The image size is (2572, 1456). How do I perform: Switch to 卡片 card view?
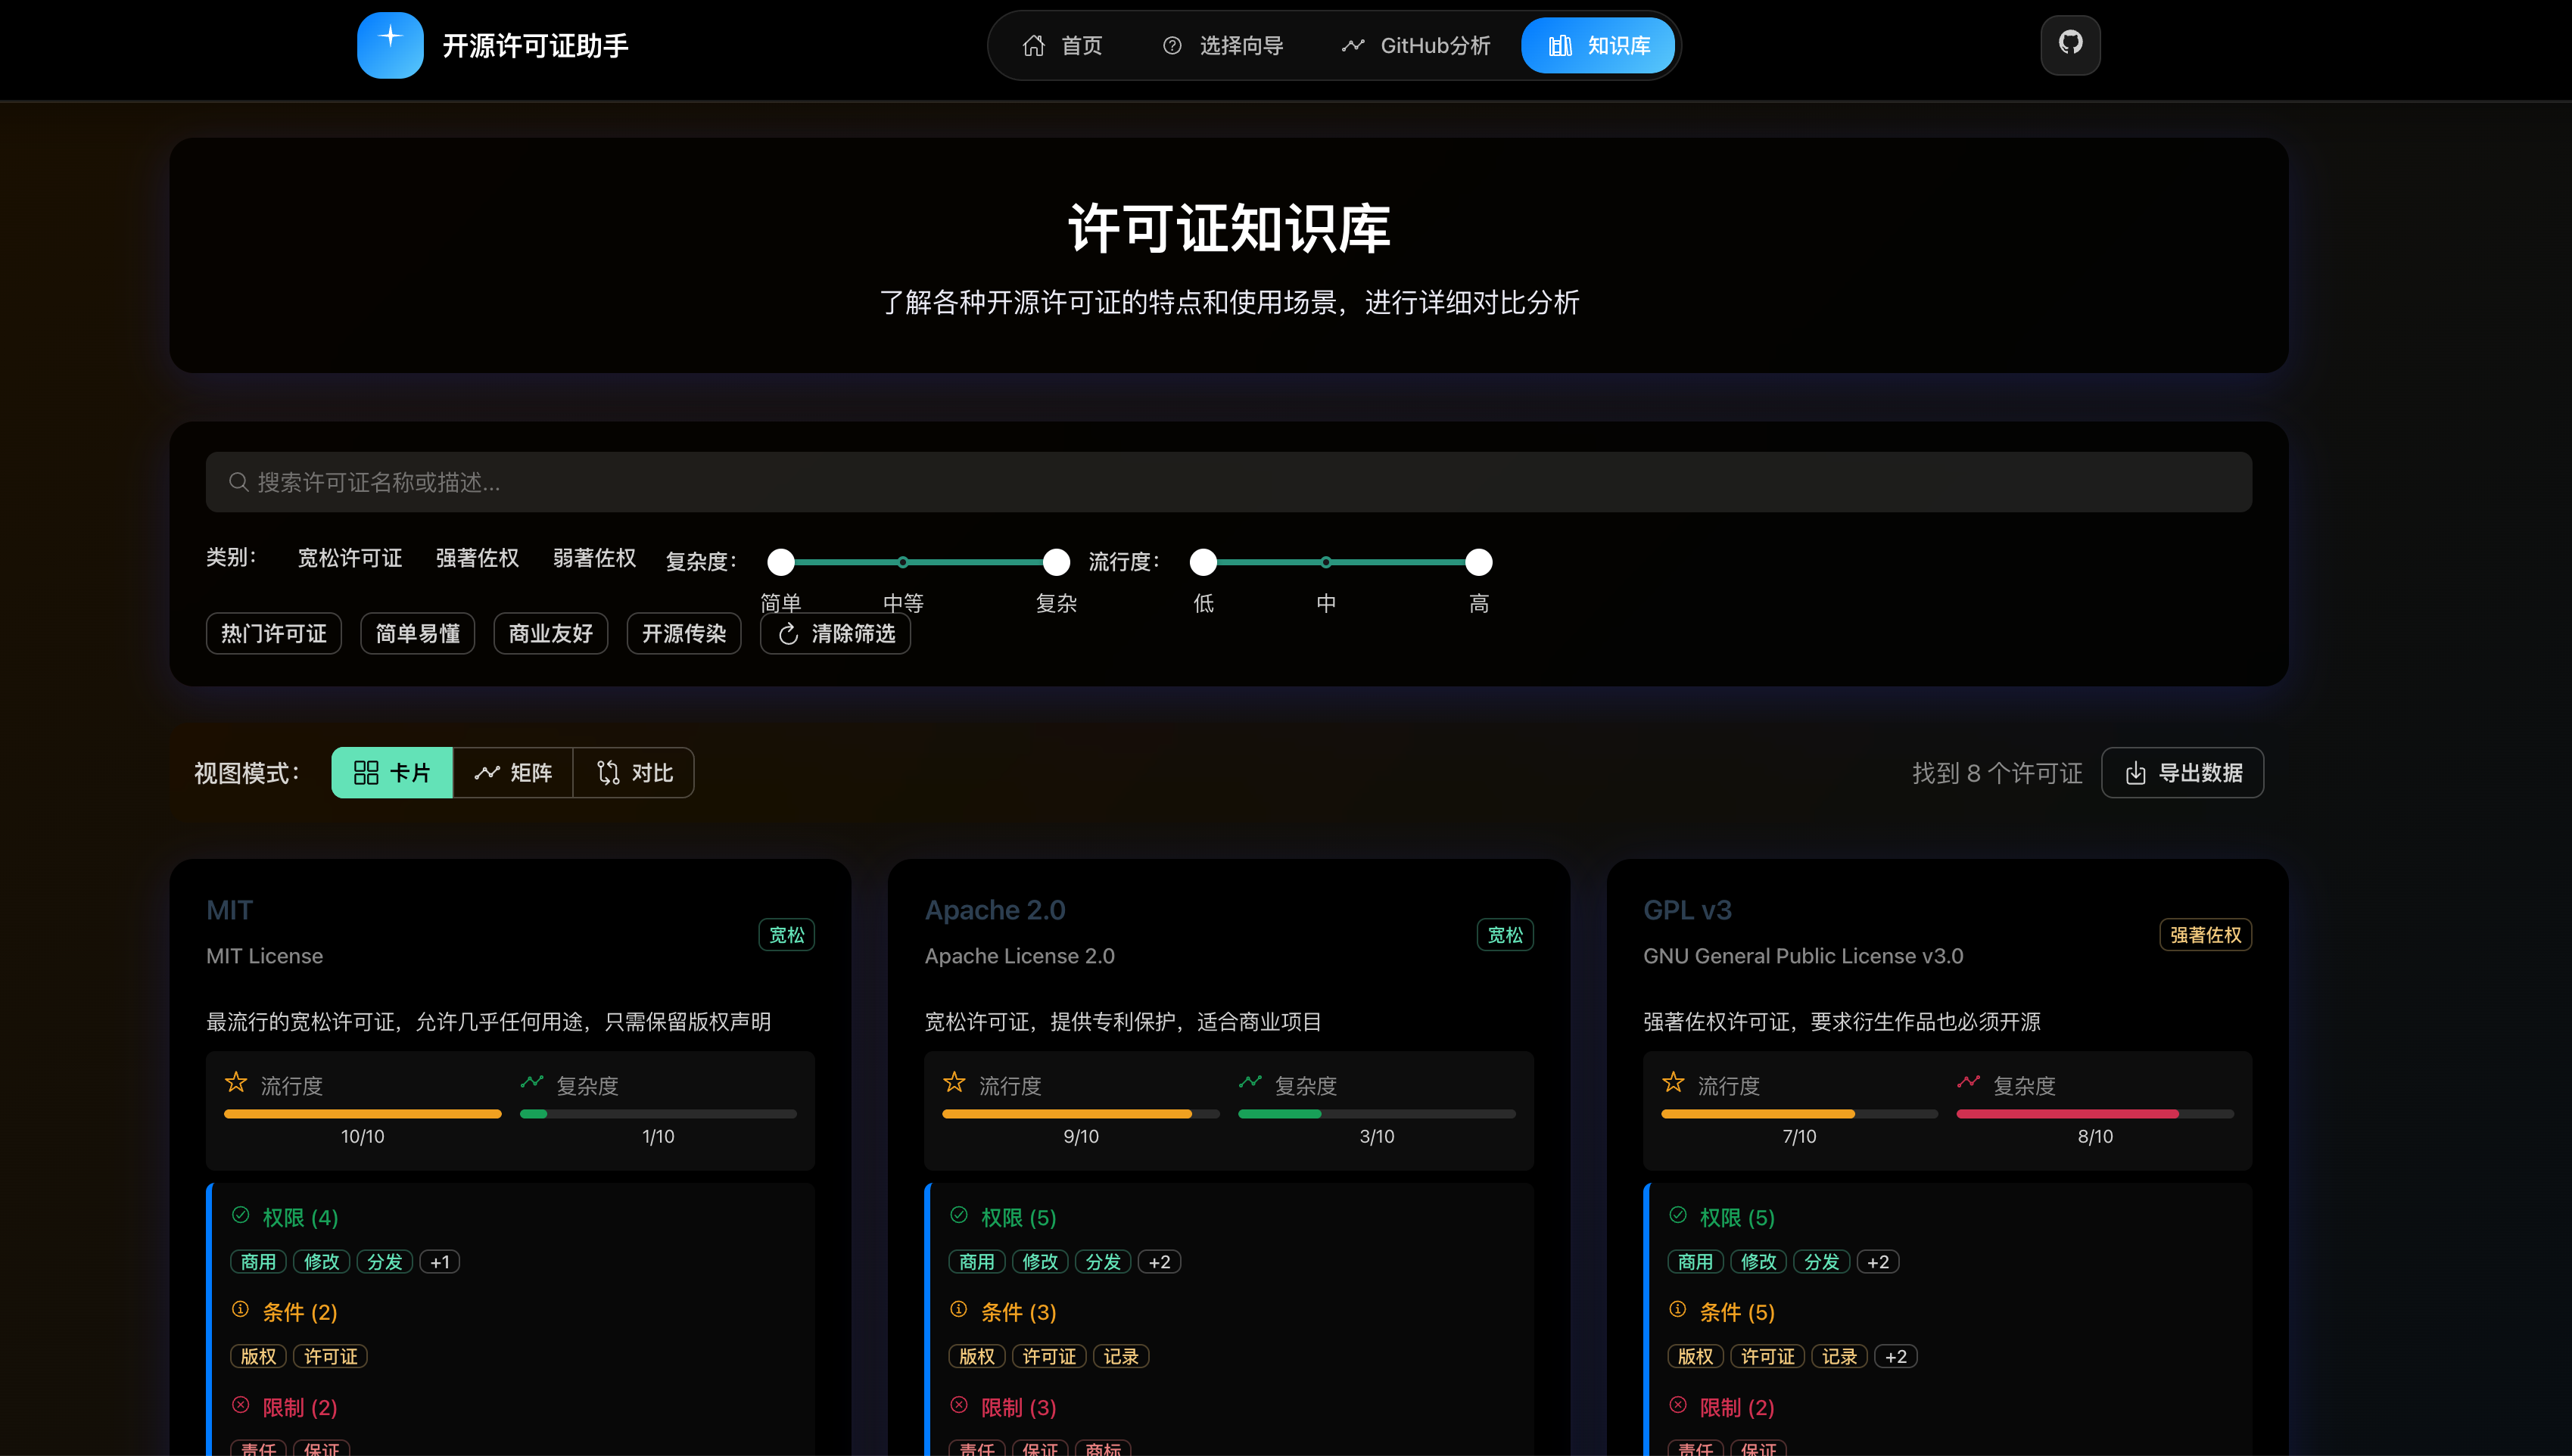[392, 772]
